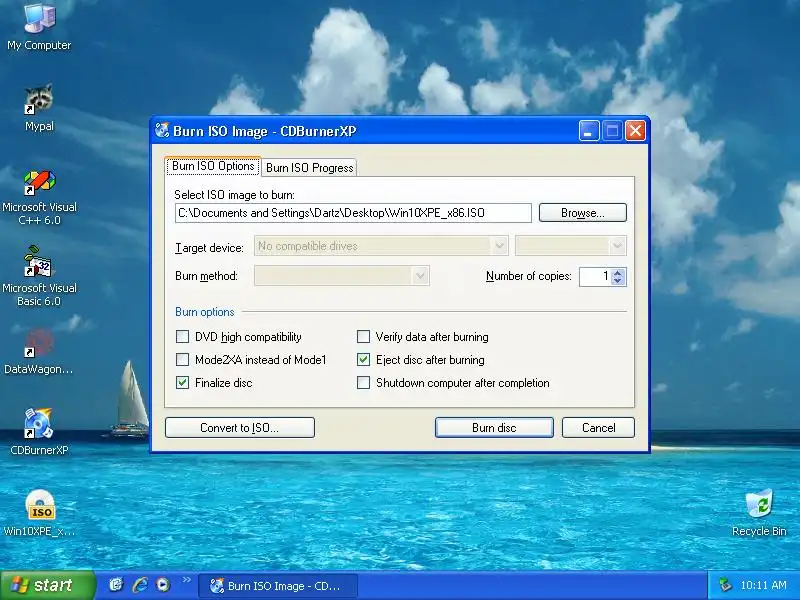Select the Win10XPE ISO file icon
This screenshot has width=800, height=600.
pyautogui.click(x=39, y=512)
